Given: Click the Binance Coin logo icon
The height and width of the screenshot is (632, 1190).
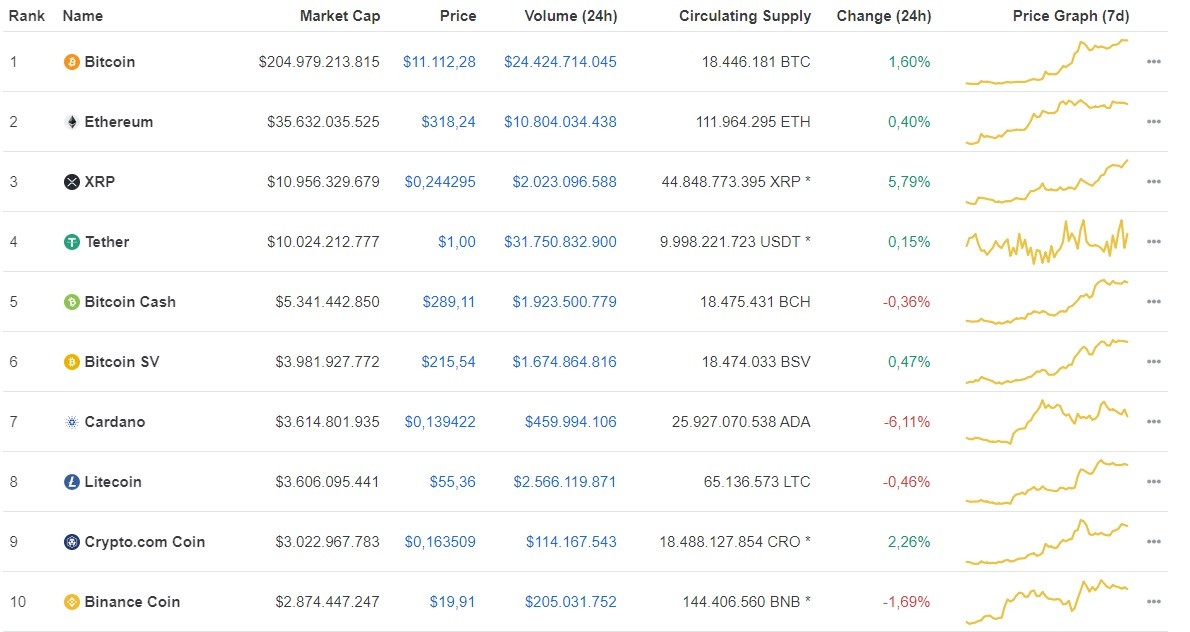Looking at the screenshot, I should 70,601.
